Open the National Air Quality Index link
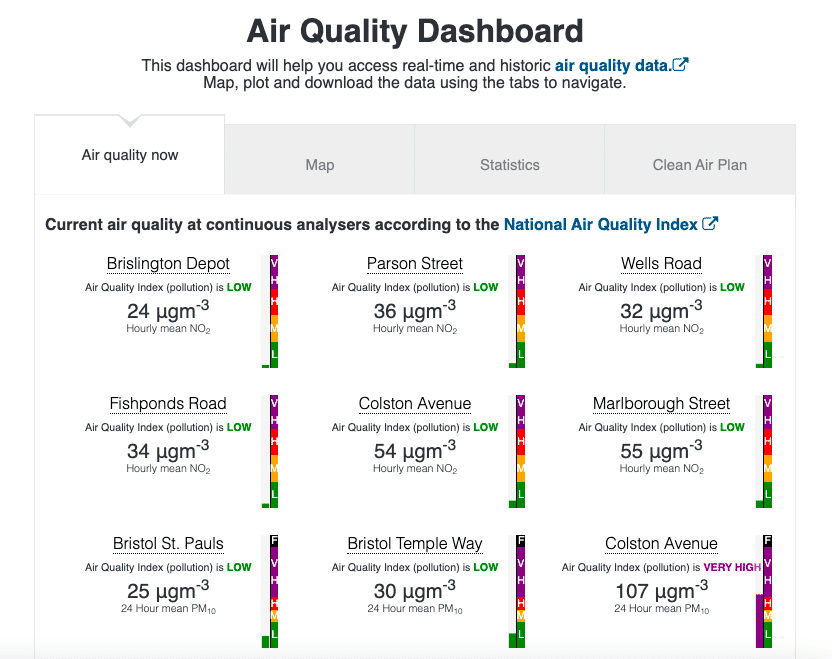The height and width of the screenshot is (659, 832). 600,224
